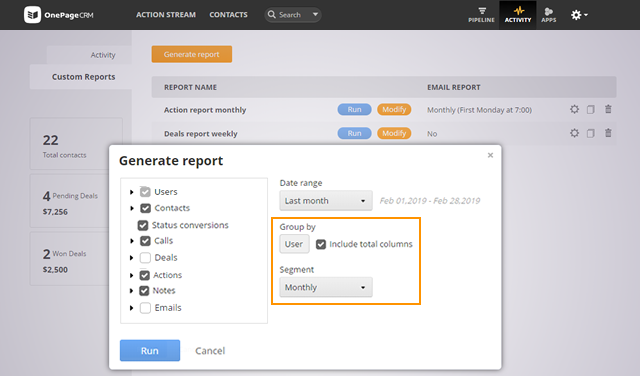The height and width of the screenshot is (376, 640).
Task: Click the orange Generate report button
Action: coord(192,54)
